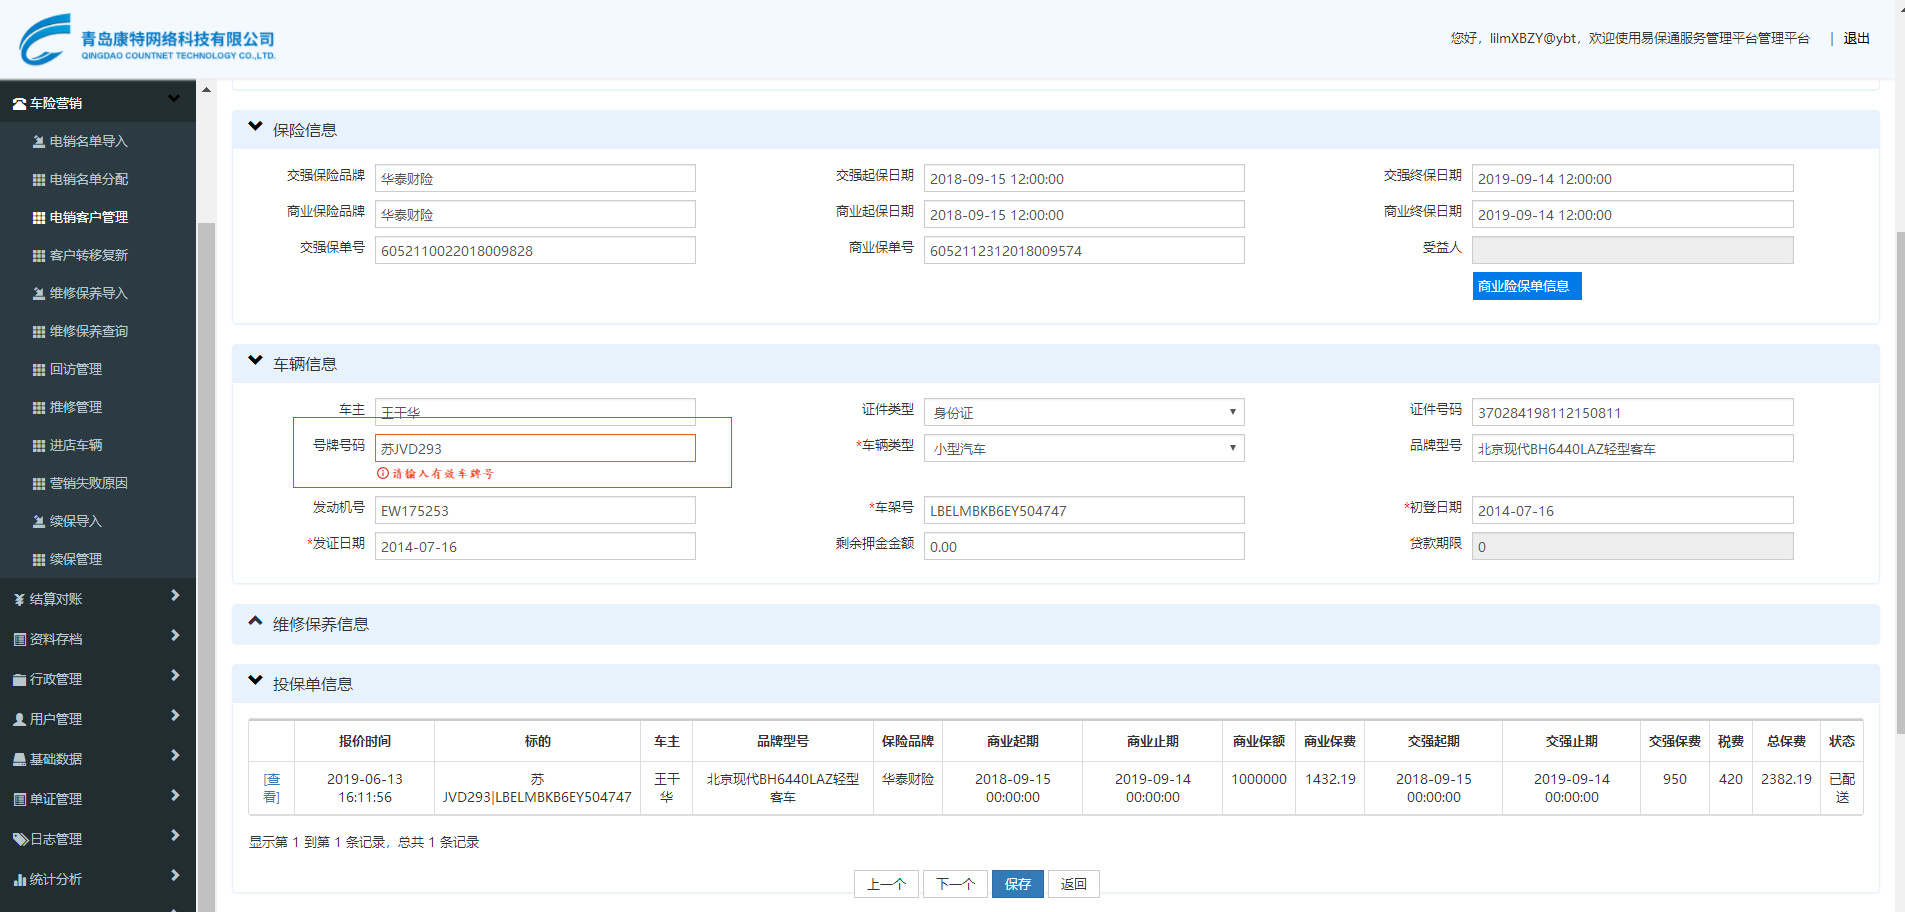Click the 车主 column header
The width and height of the screenshot is (1905, 912).
[x=667, y=741]
